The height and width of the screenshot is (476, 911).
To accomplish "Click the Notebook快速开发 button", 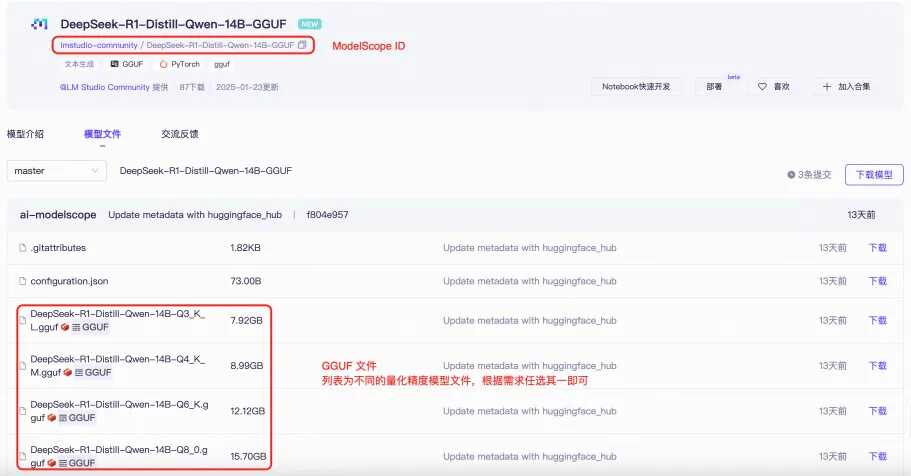I will click(x=636, y=87).
